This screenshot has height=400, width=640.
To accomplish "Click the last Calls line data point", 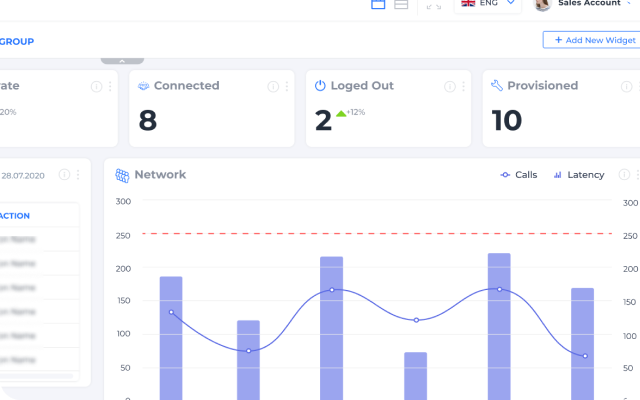I will click(x=585, y=356).
